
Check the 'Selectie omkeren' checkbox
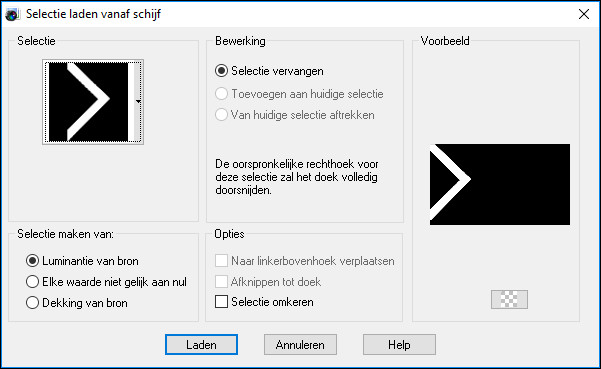[264, 302]
